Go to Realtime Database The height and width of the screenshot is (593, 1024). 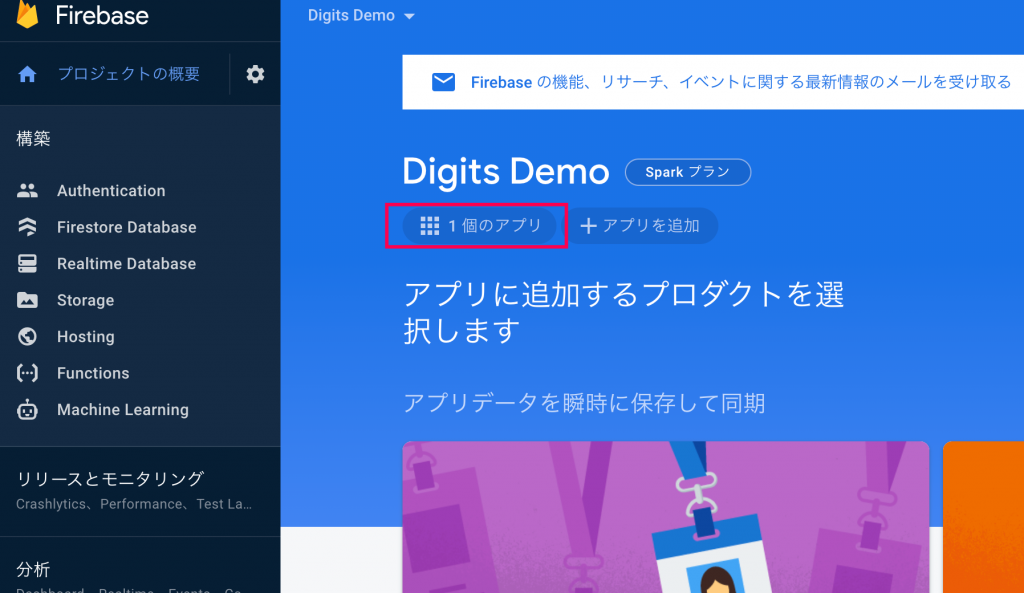127,264
